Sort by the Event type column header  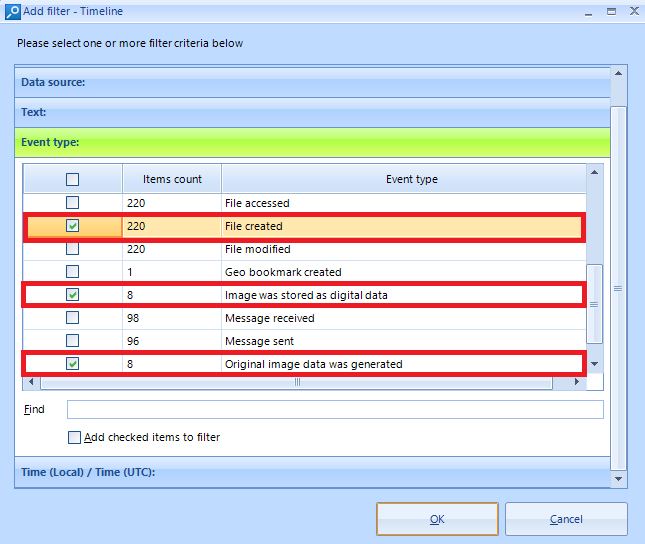[x=404, y=179]
